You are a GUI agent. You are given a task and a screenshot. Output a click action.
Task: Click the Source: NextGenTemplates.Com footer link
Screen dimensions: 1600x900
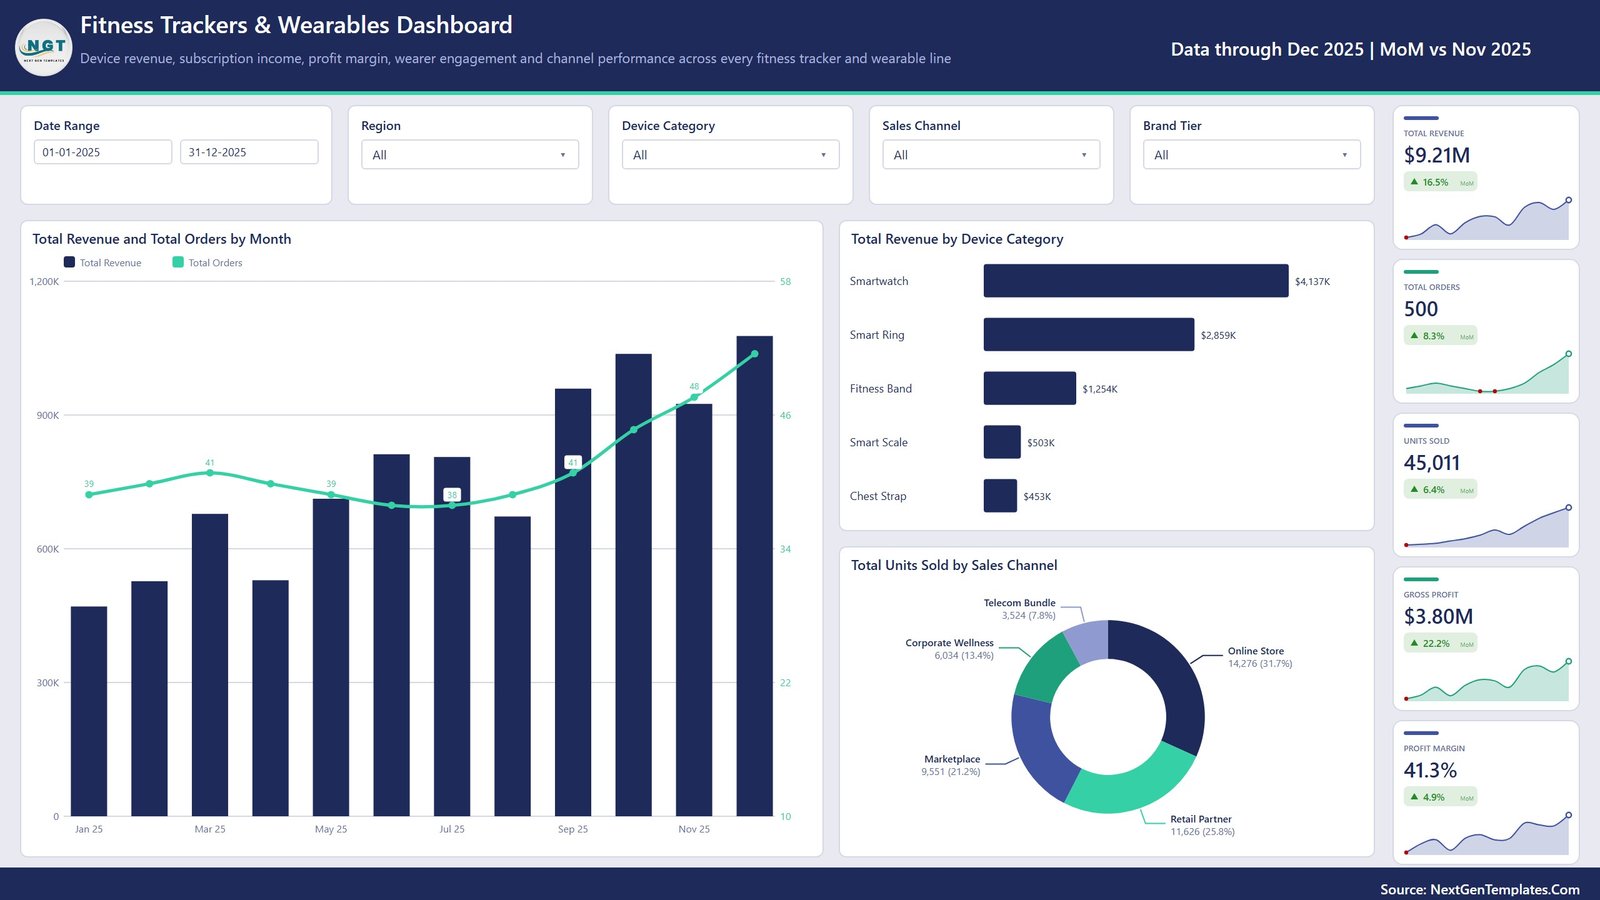point(1480,889)
